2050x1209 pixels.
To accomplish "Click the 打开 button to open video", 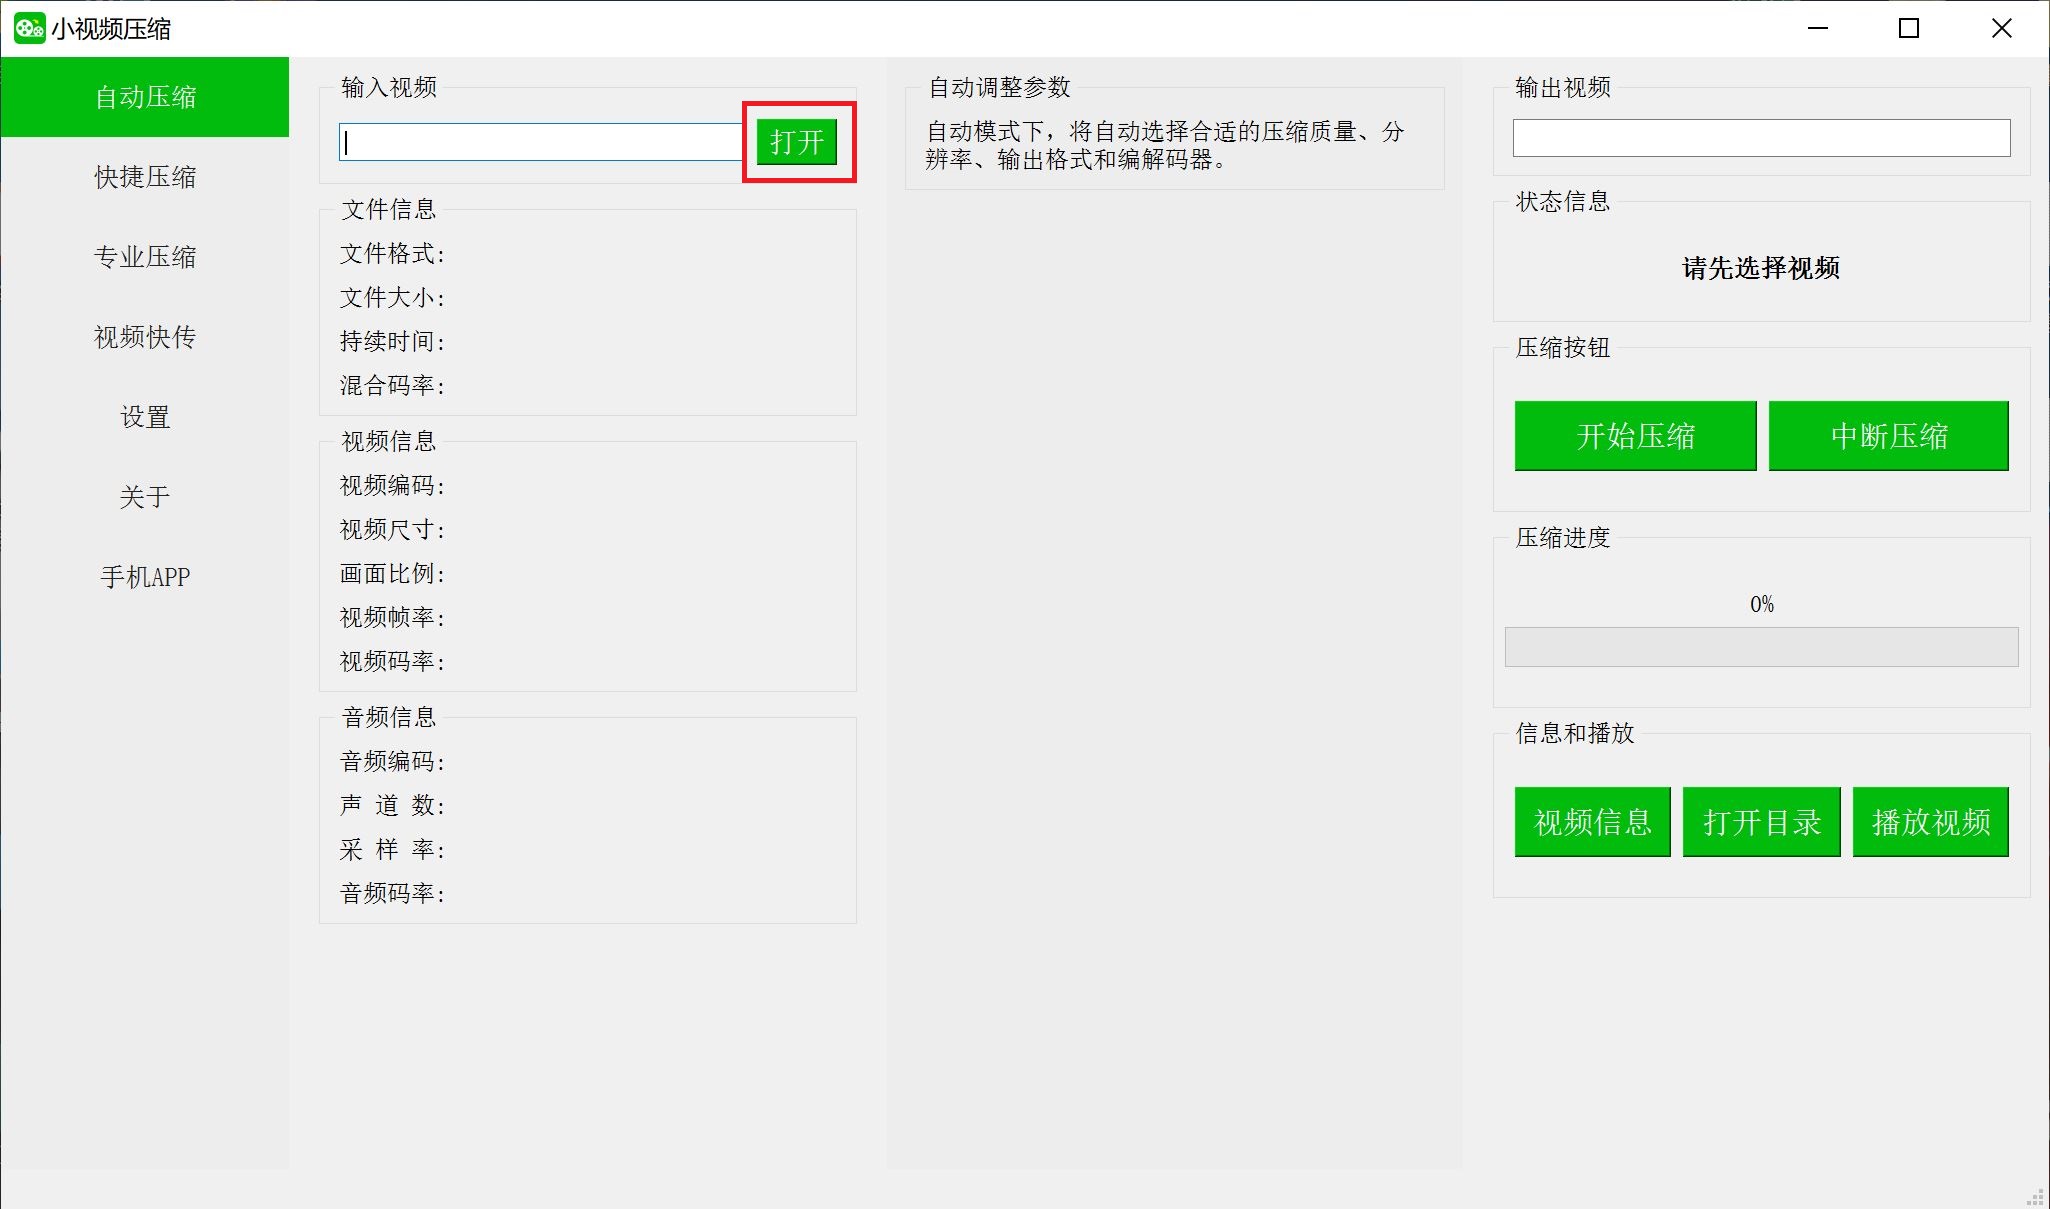I will point(797,142).
